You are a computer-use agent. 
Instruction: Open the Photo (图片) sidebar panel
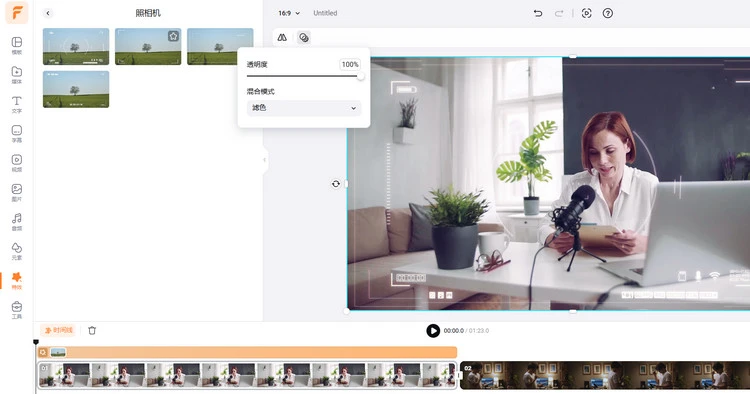(x=17, y=192)
